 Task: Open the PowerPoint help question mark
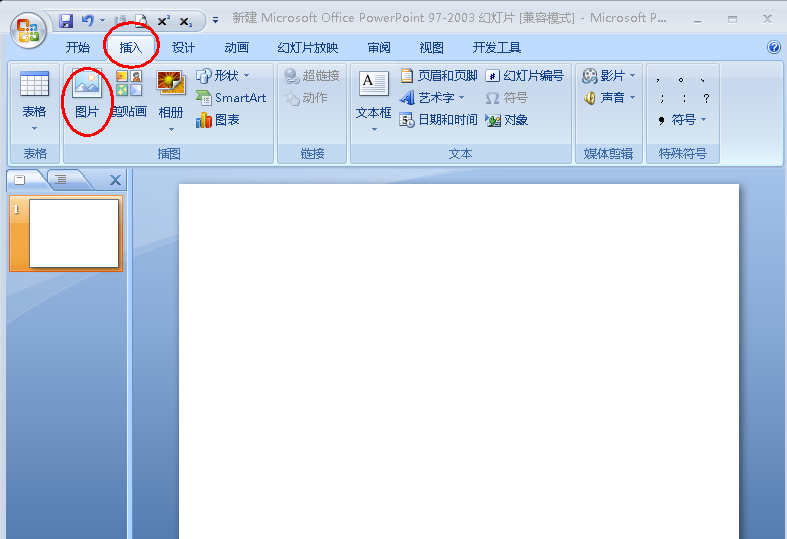774,48
